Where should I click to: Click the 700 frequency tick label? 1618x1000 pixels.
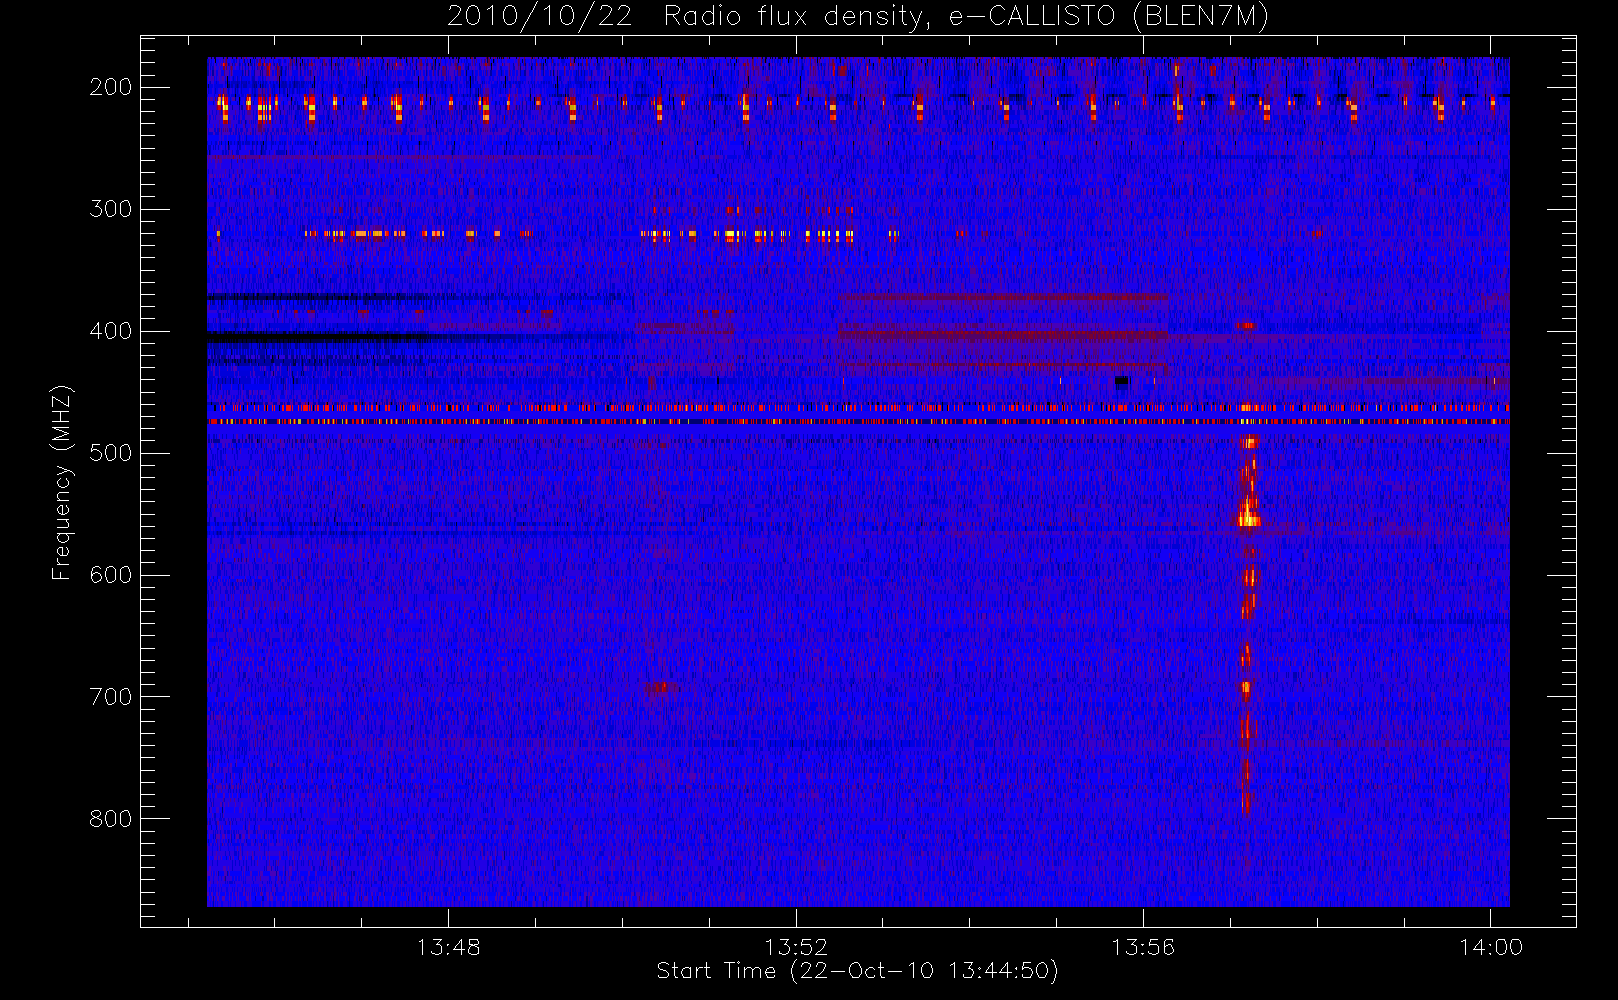pyautogui.click(x=111, y=697)
